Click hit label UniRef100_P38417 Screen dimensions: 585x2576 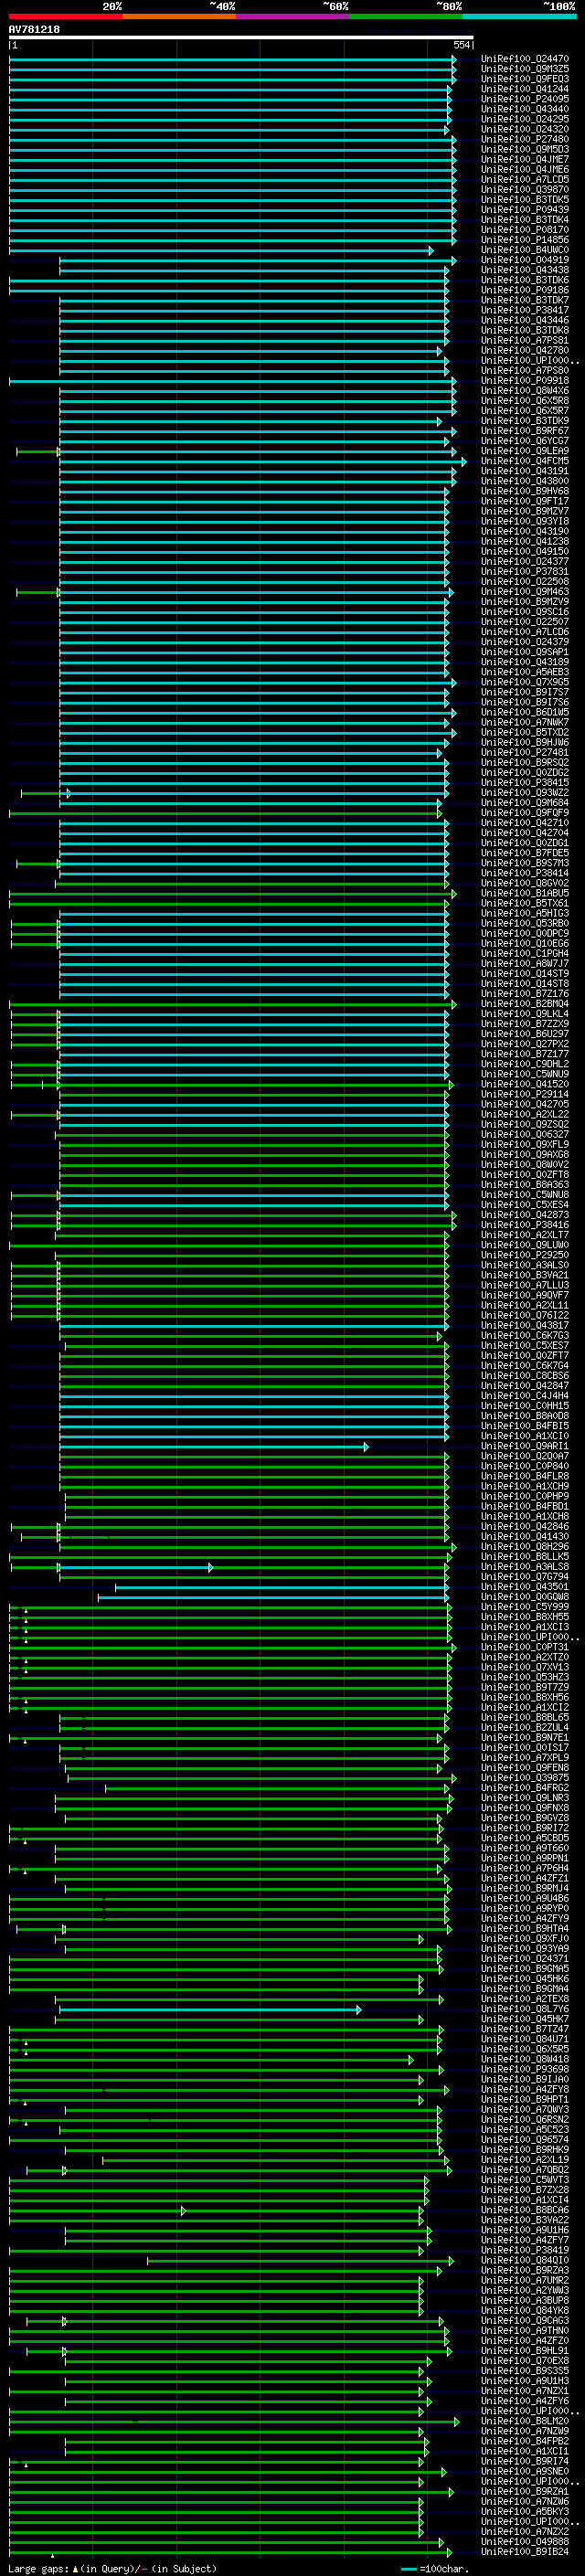pos(525,311)
